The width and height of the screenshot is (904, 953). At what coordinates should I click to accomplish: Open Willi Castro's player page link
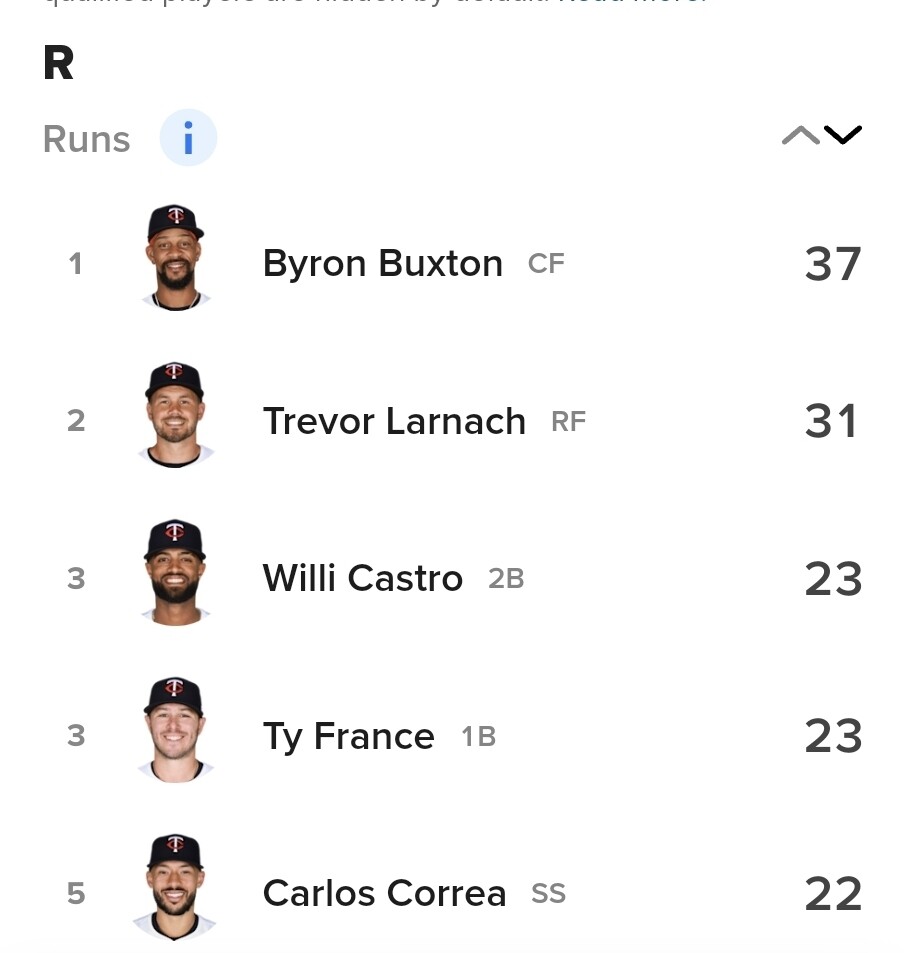click(362, 579)
